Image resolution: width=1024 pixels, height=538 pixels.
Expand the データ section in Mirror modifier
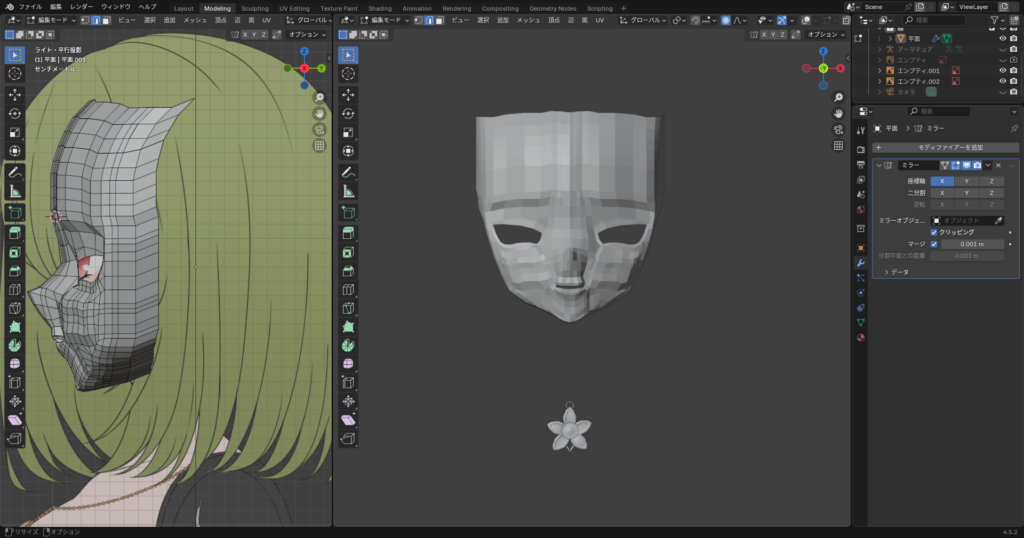(x=897, y=272)
